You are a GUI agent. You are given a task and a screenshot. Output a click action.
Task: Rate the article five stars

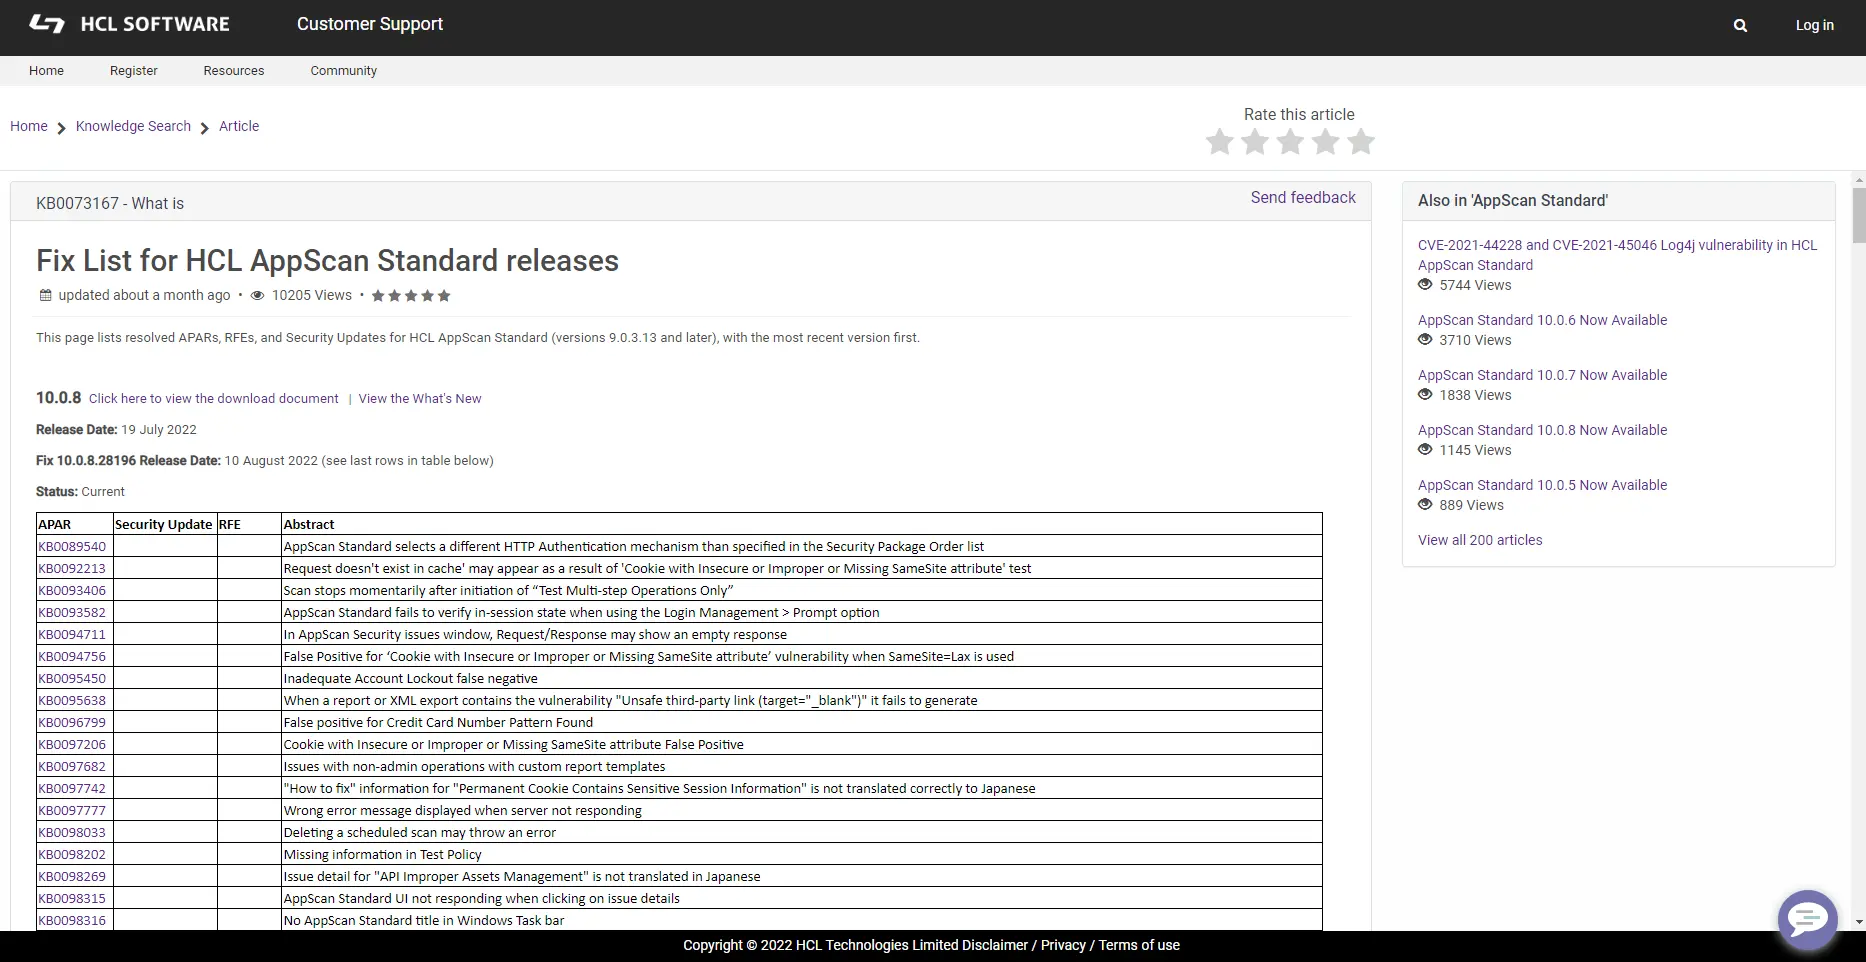1361,142
